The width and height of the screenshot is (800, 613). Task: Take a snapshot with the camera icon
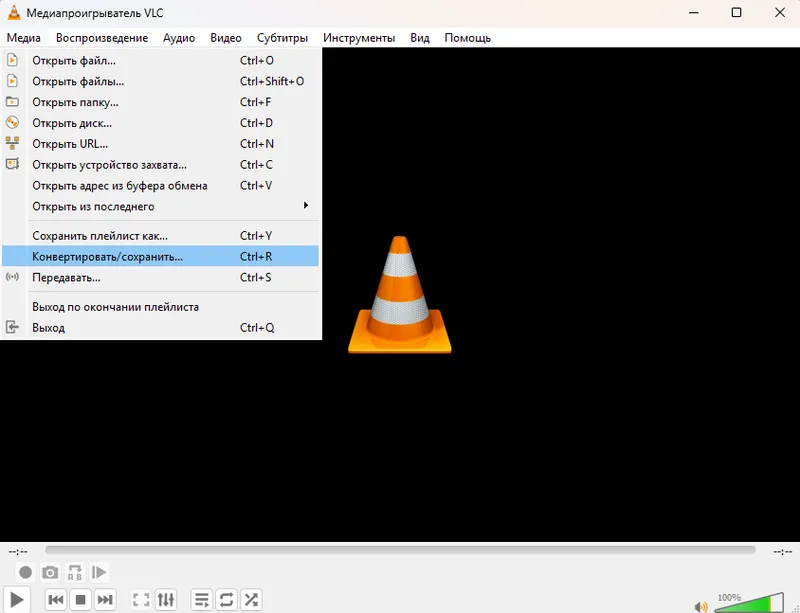click(x=50, y=573)
